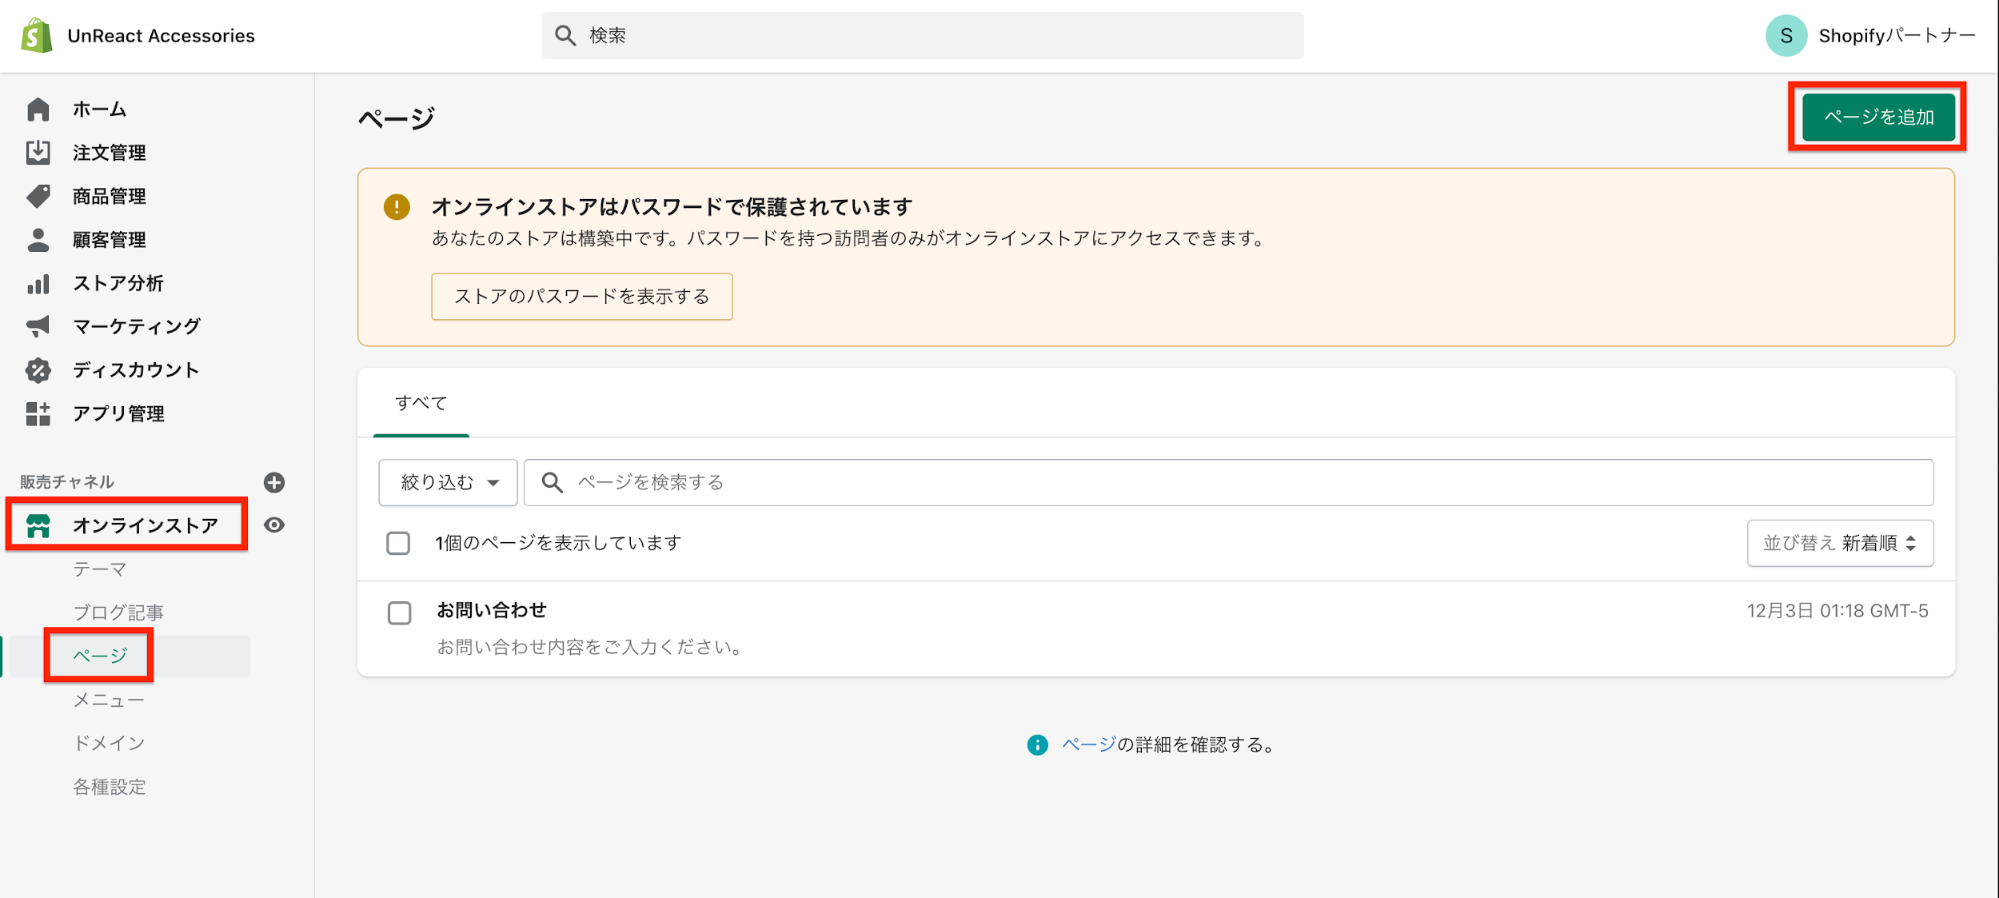The image size is (1999, 898).
Task: Open customers via the person icon
Action: point(38,240)
